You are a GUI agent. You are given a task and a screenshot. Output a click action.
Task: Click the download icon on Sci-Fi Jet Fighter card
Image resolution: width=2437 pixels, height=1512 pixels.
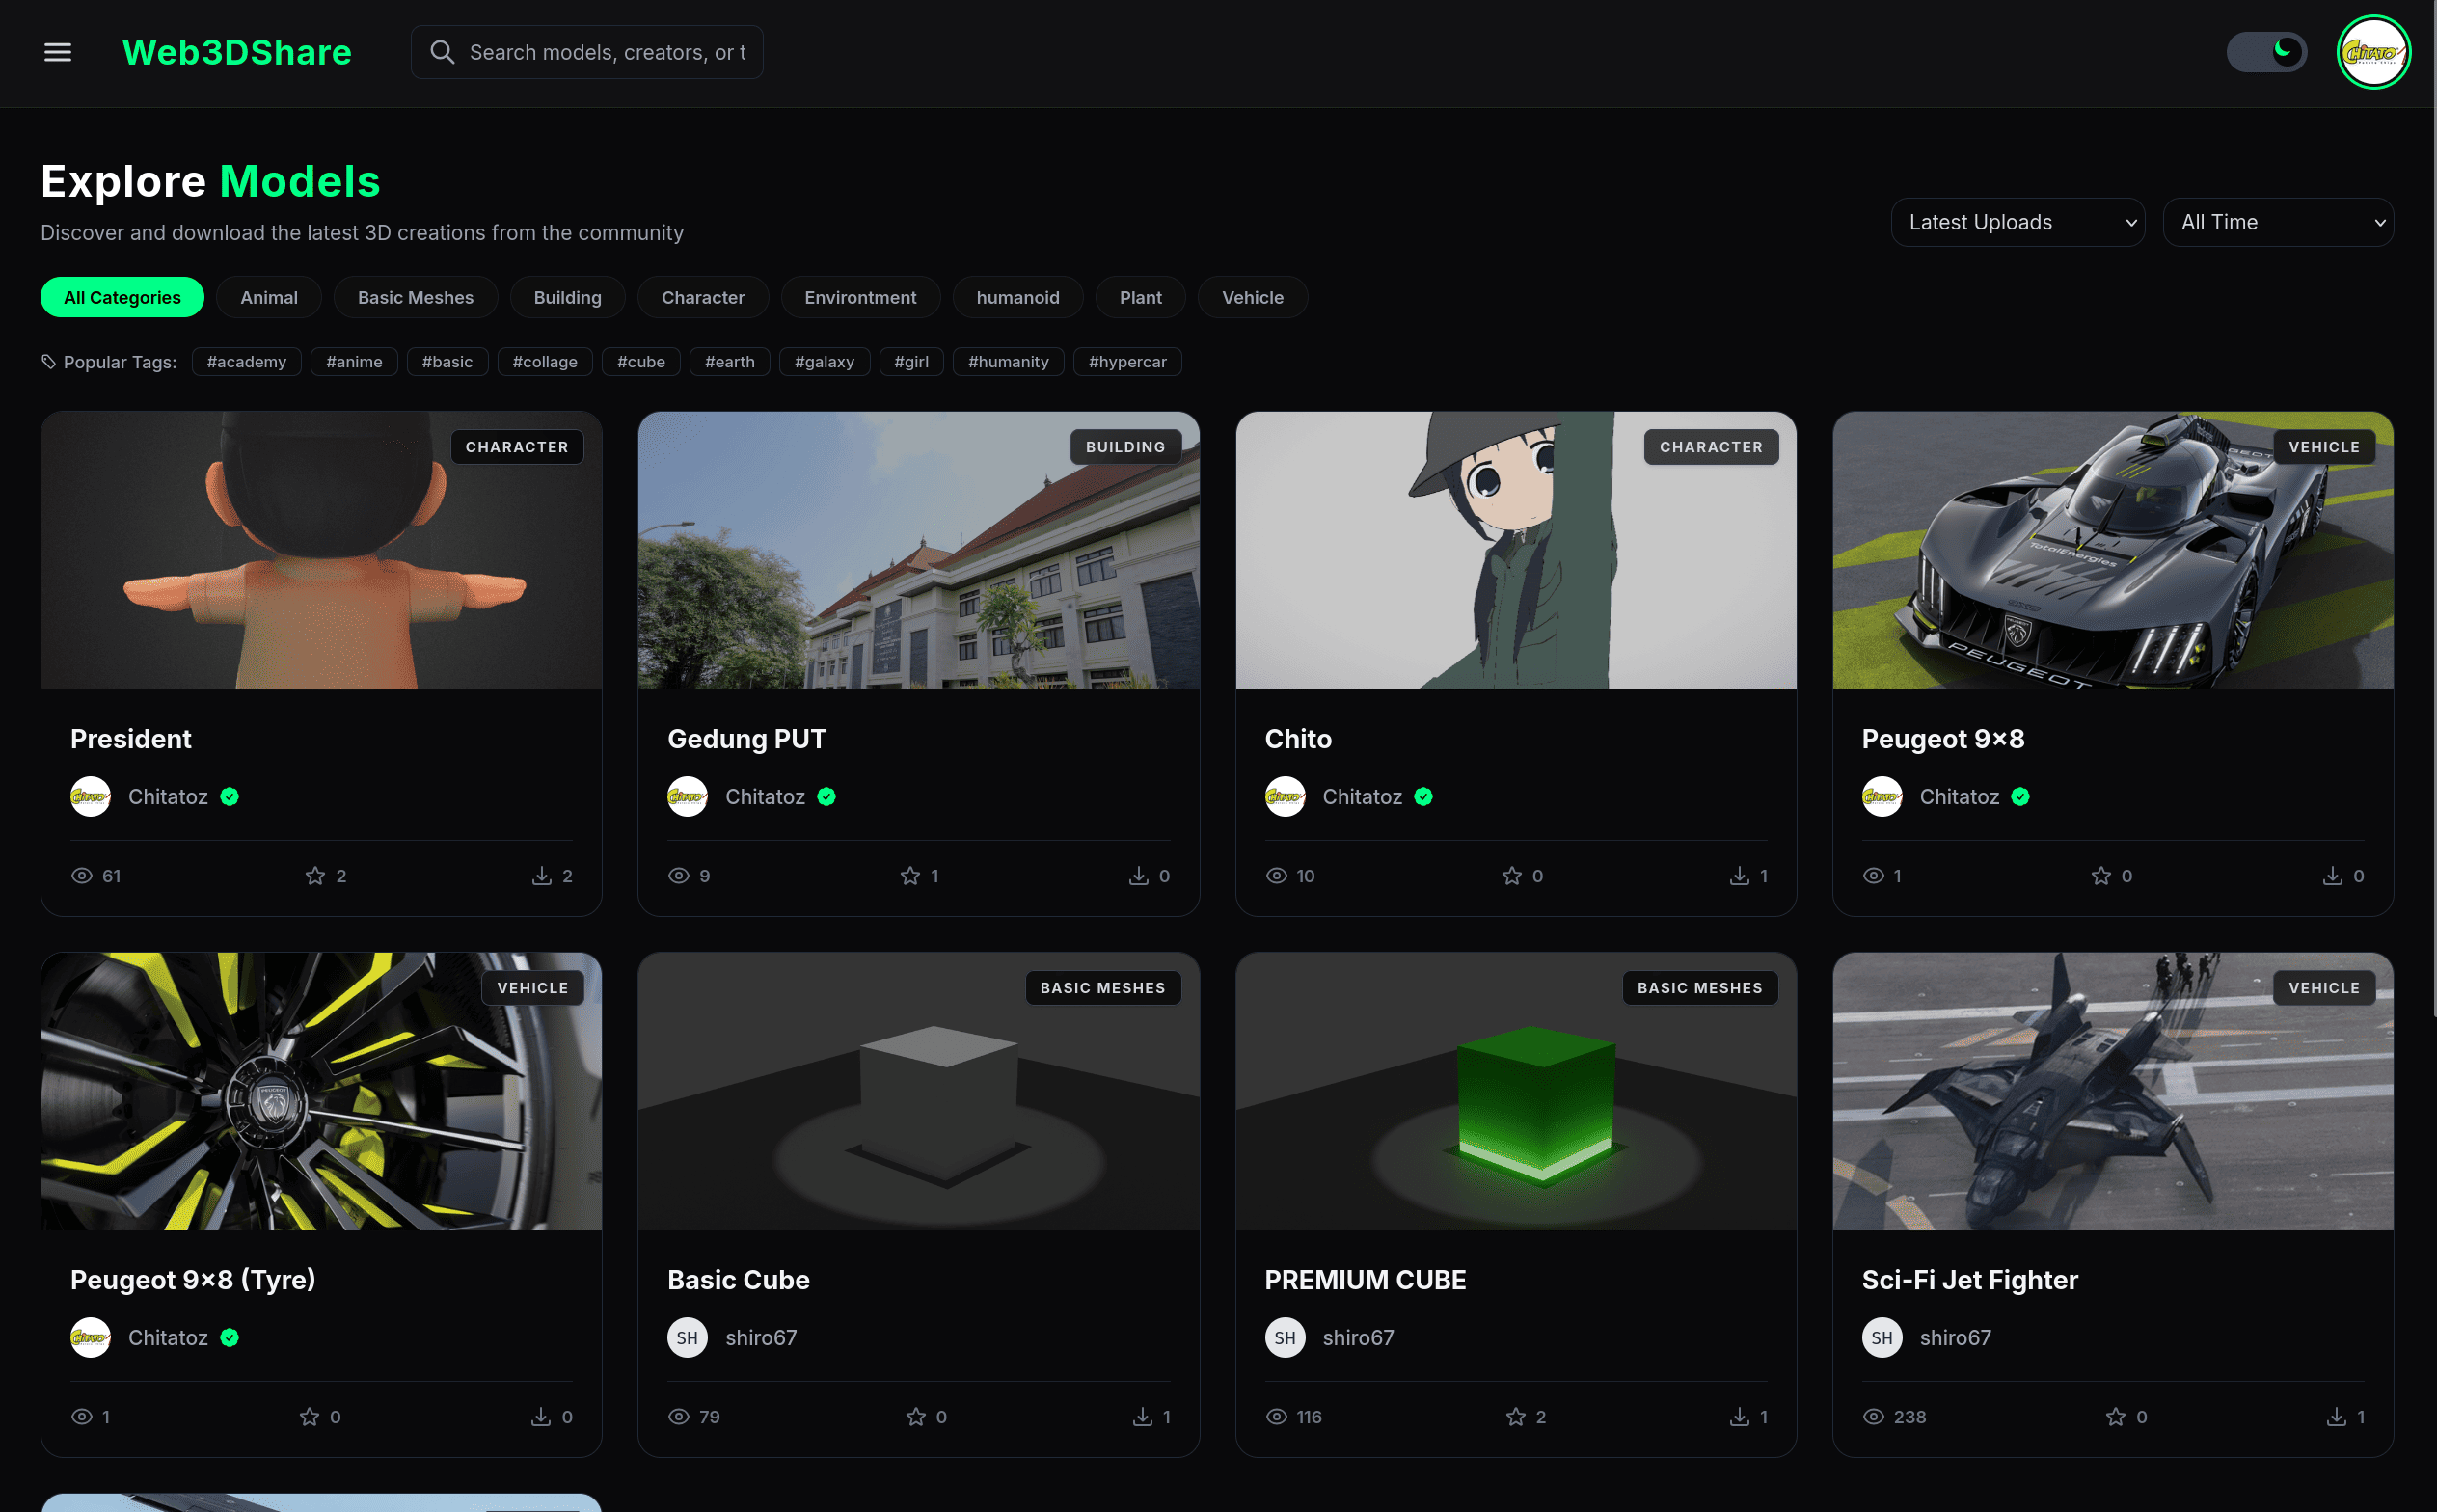coord(2336,1417)
